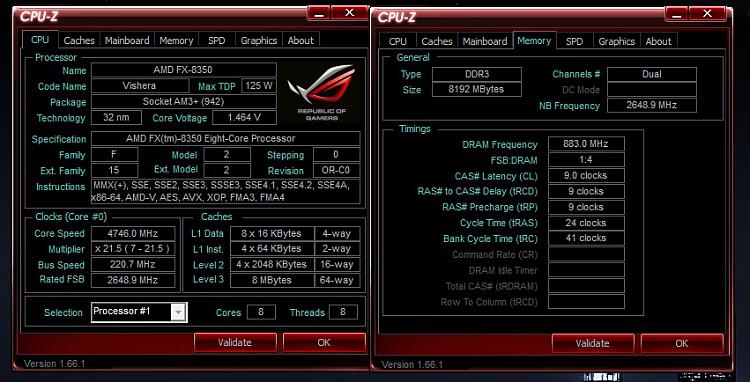Click the memory size value 8192 MBytes
Viewport: 750px width, 382px height.
coord(476,89)
